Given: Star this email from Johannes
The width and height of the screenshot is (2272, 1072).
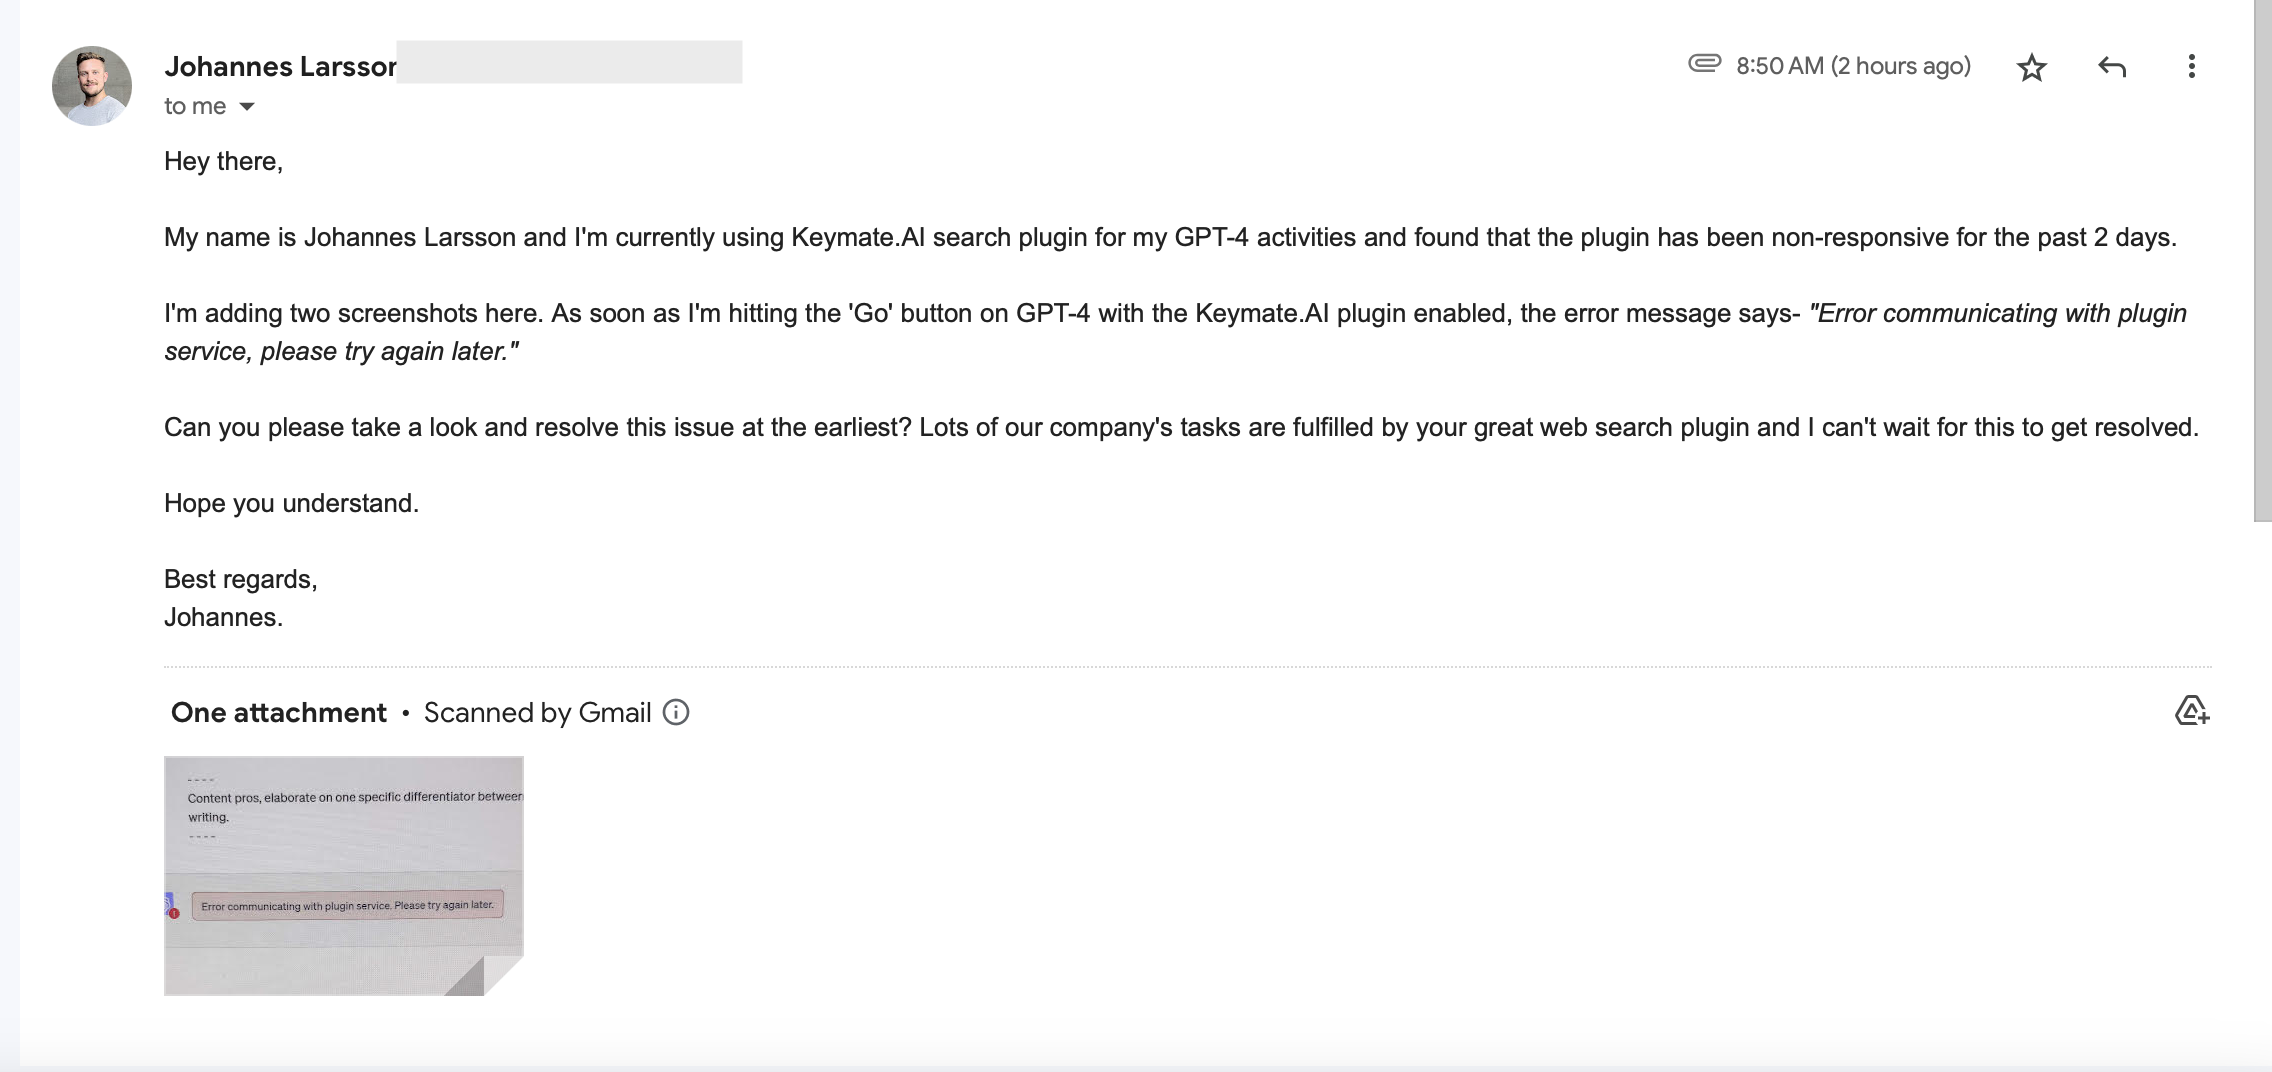Looking at the screenshot, I should 2031,67.
